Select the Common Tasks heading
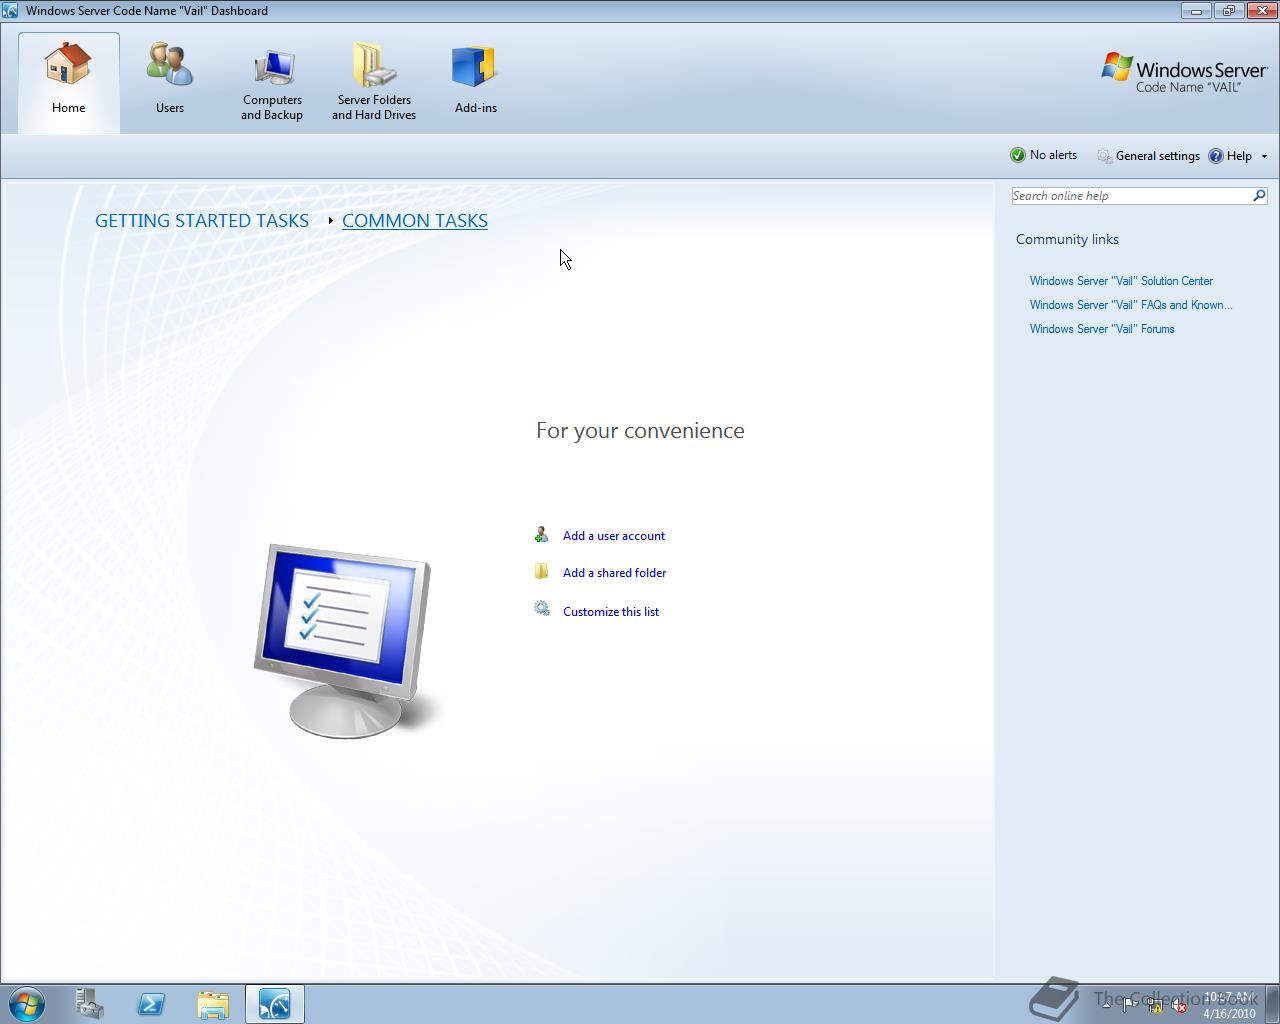This screenshot has width=1280, height=1024. 415,221
